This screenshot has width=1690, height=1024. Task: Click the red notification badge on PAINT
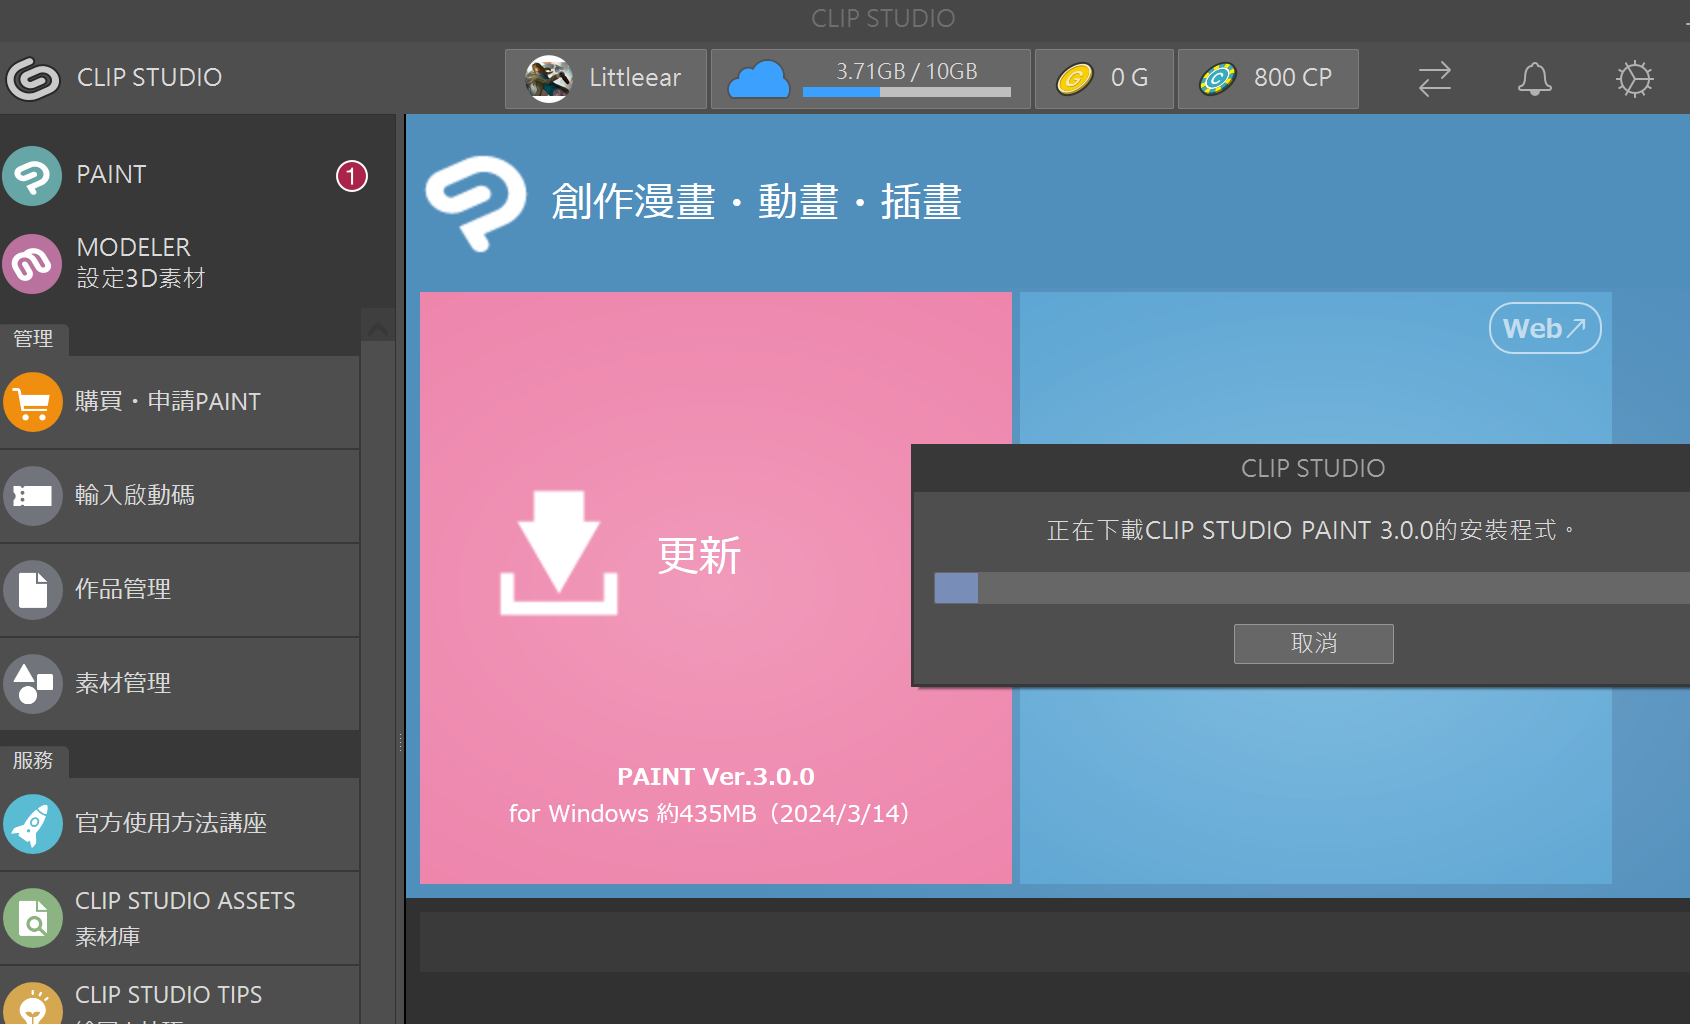pyautogui.click(x=351, y=176)
